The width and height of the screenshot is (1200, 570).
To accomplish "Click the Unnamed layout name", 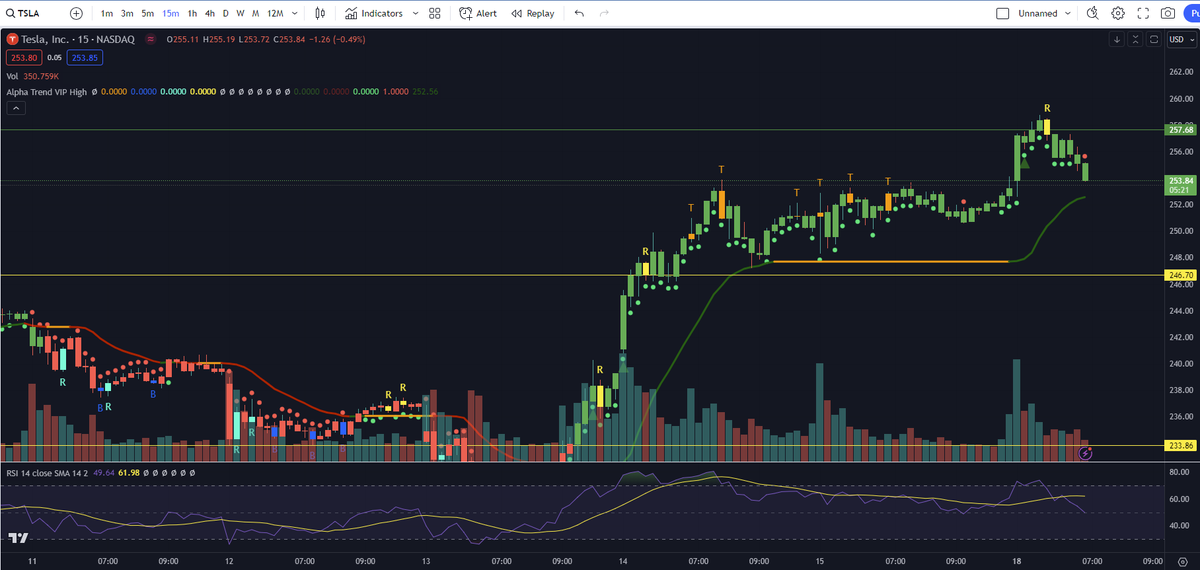I will pyautogui.click(x=1038, y=14).
